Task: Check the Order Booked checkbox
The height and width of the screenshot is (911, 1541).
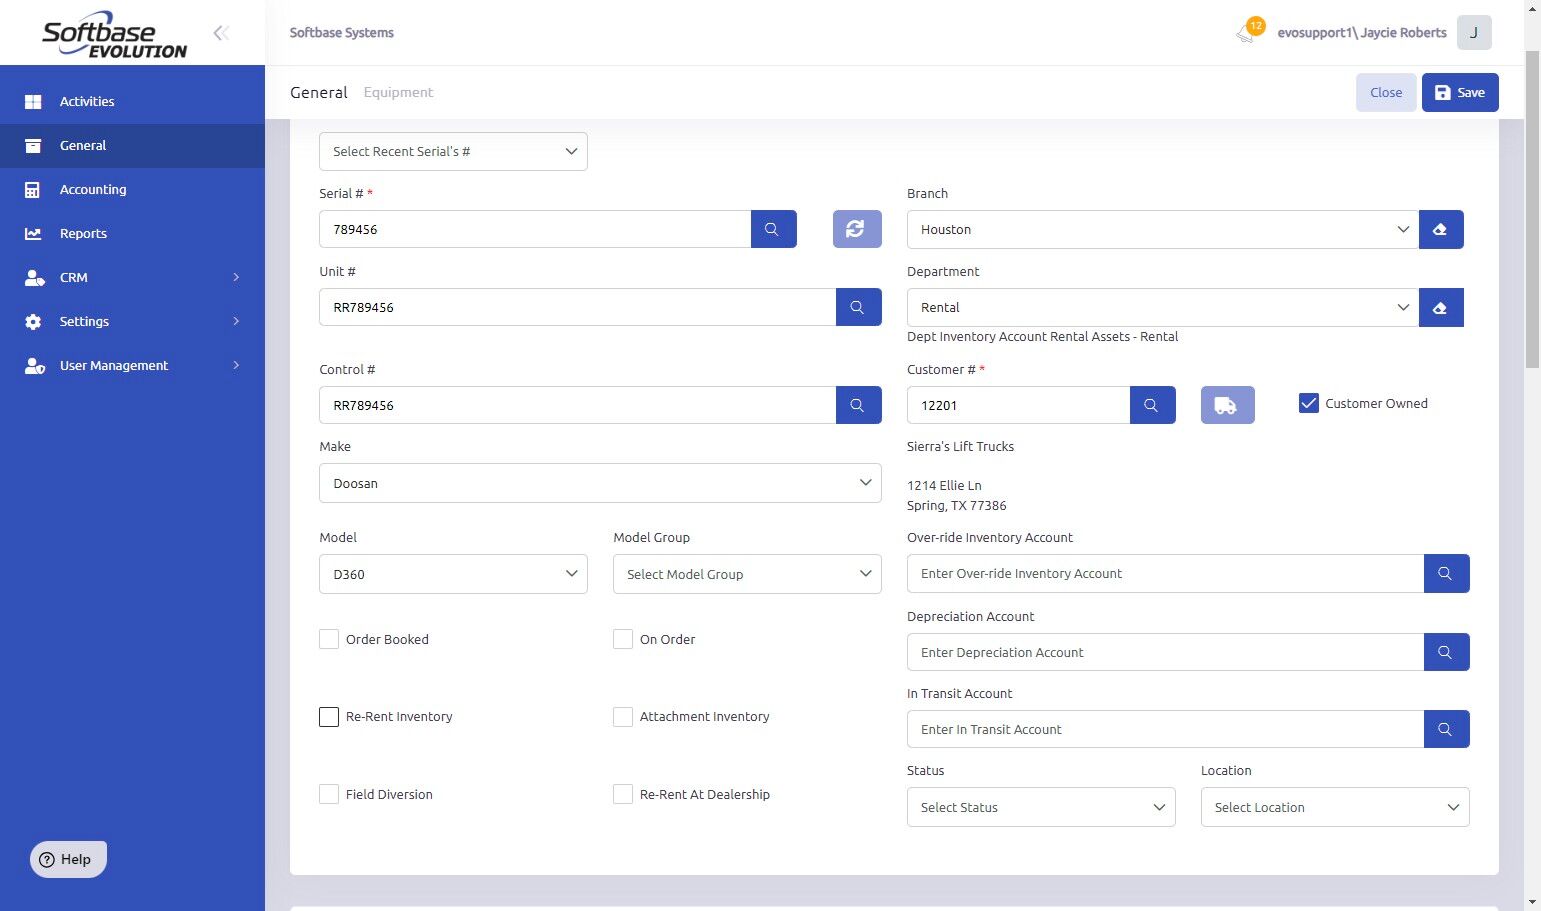Action: click(x=329, y=639)
